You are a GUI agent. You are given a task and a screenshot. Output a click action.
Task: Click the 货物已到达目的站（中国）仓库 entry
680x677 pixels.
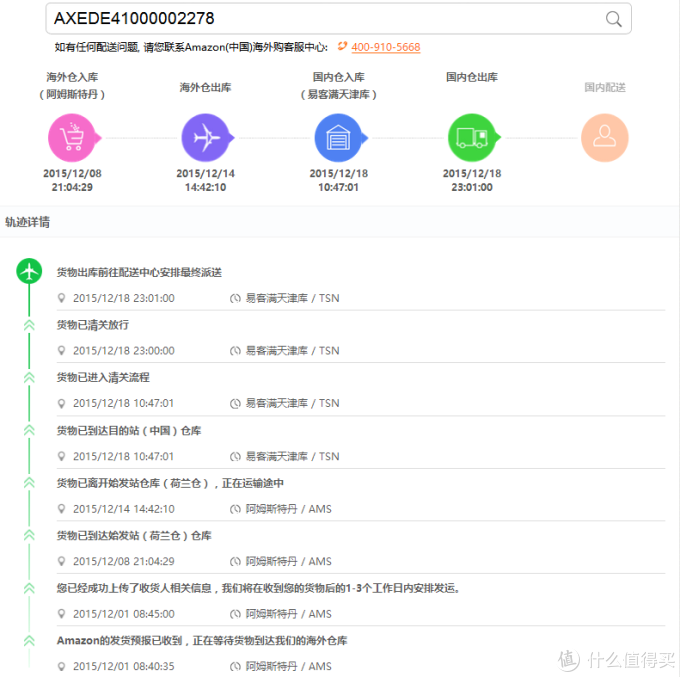(x=129, y=430)
